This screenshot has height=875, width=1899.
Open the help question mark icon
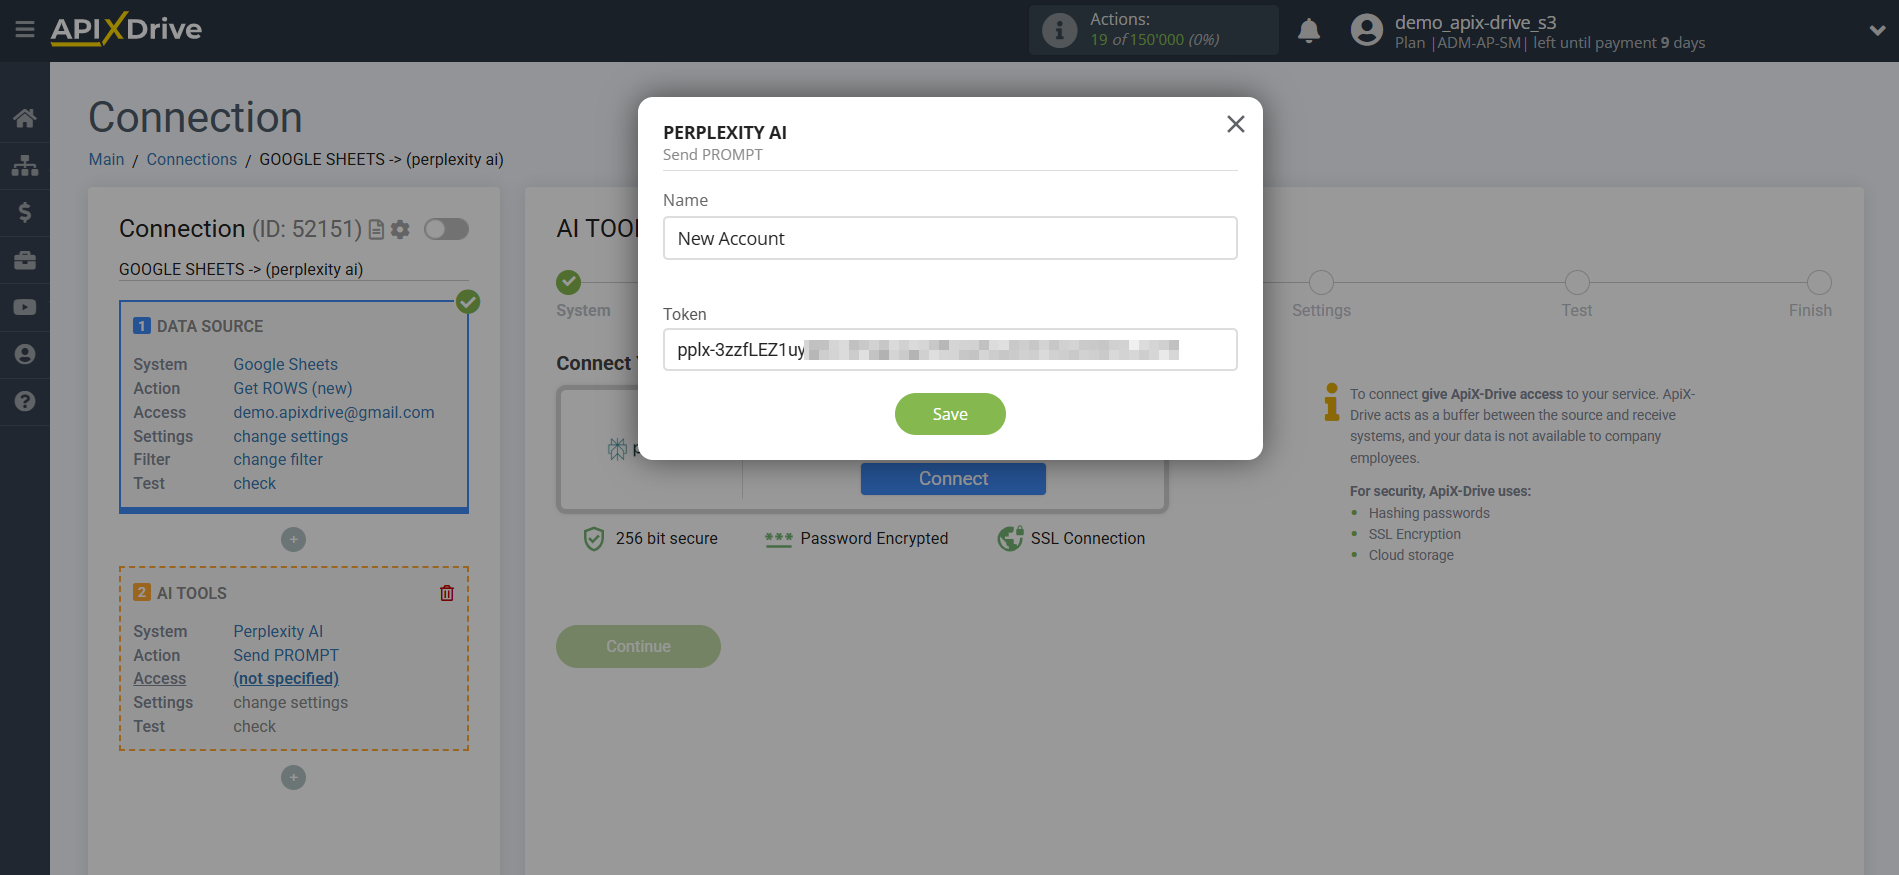(x=25, y=401)
